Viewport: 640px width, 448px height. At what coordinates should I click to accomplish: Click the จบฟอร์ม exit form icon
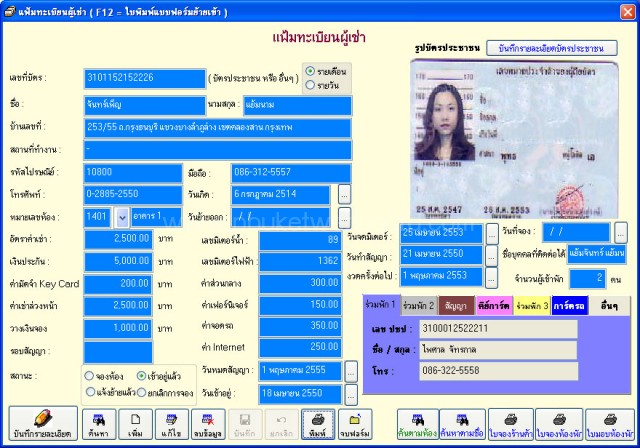click(355, 424)
